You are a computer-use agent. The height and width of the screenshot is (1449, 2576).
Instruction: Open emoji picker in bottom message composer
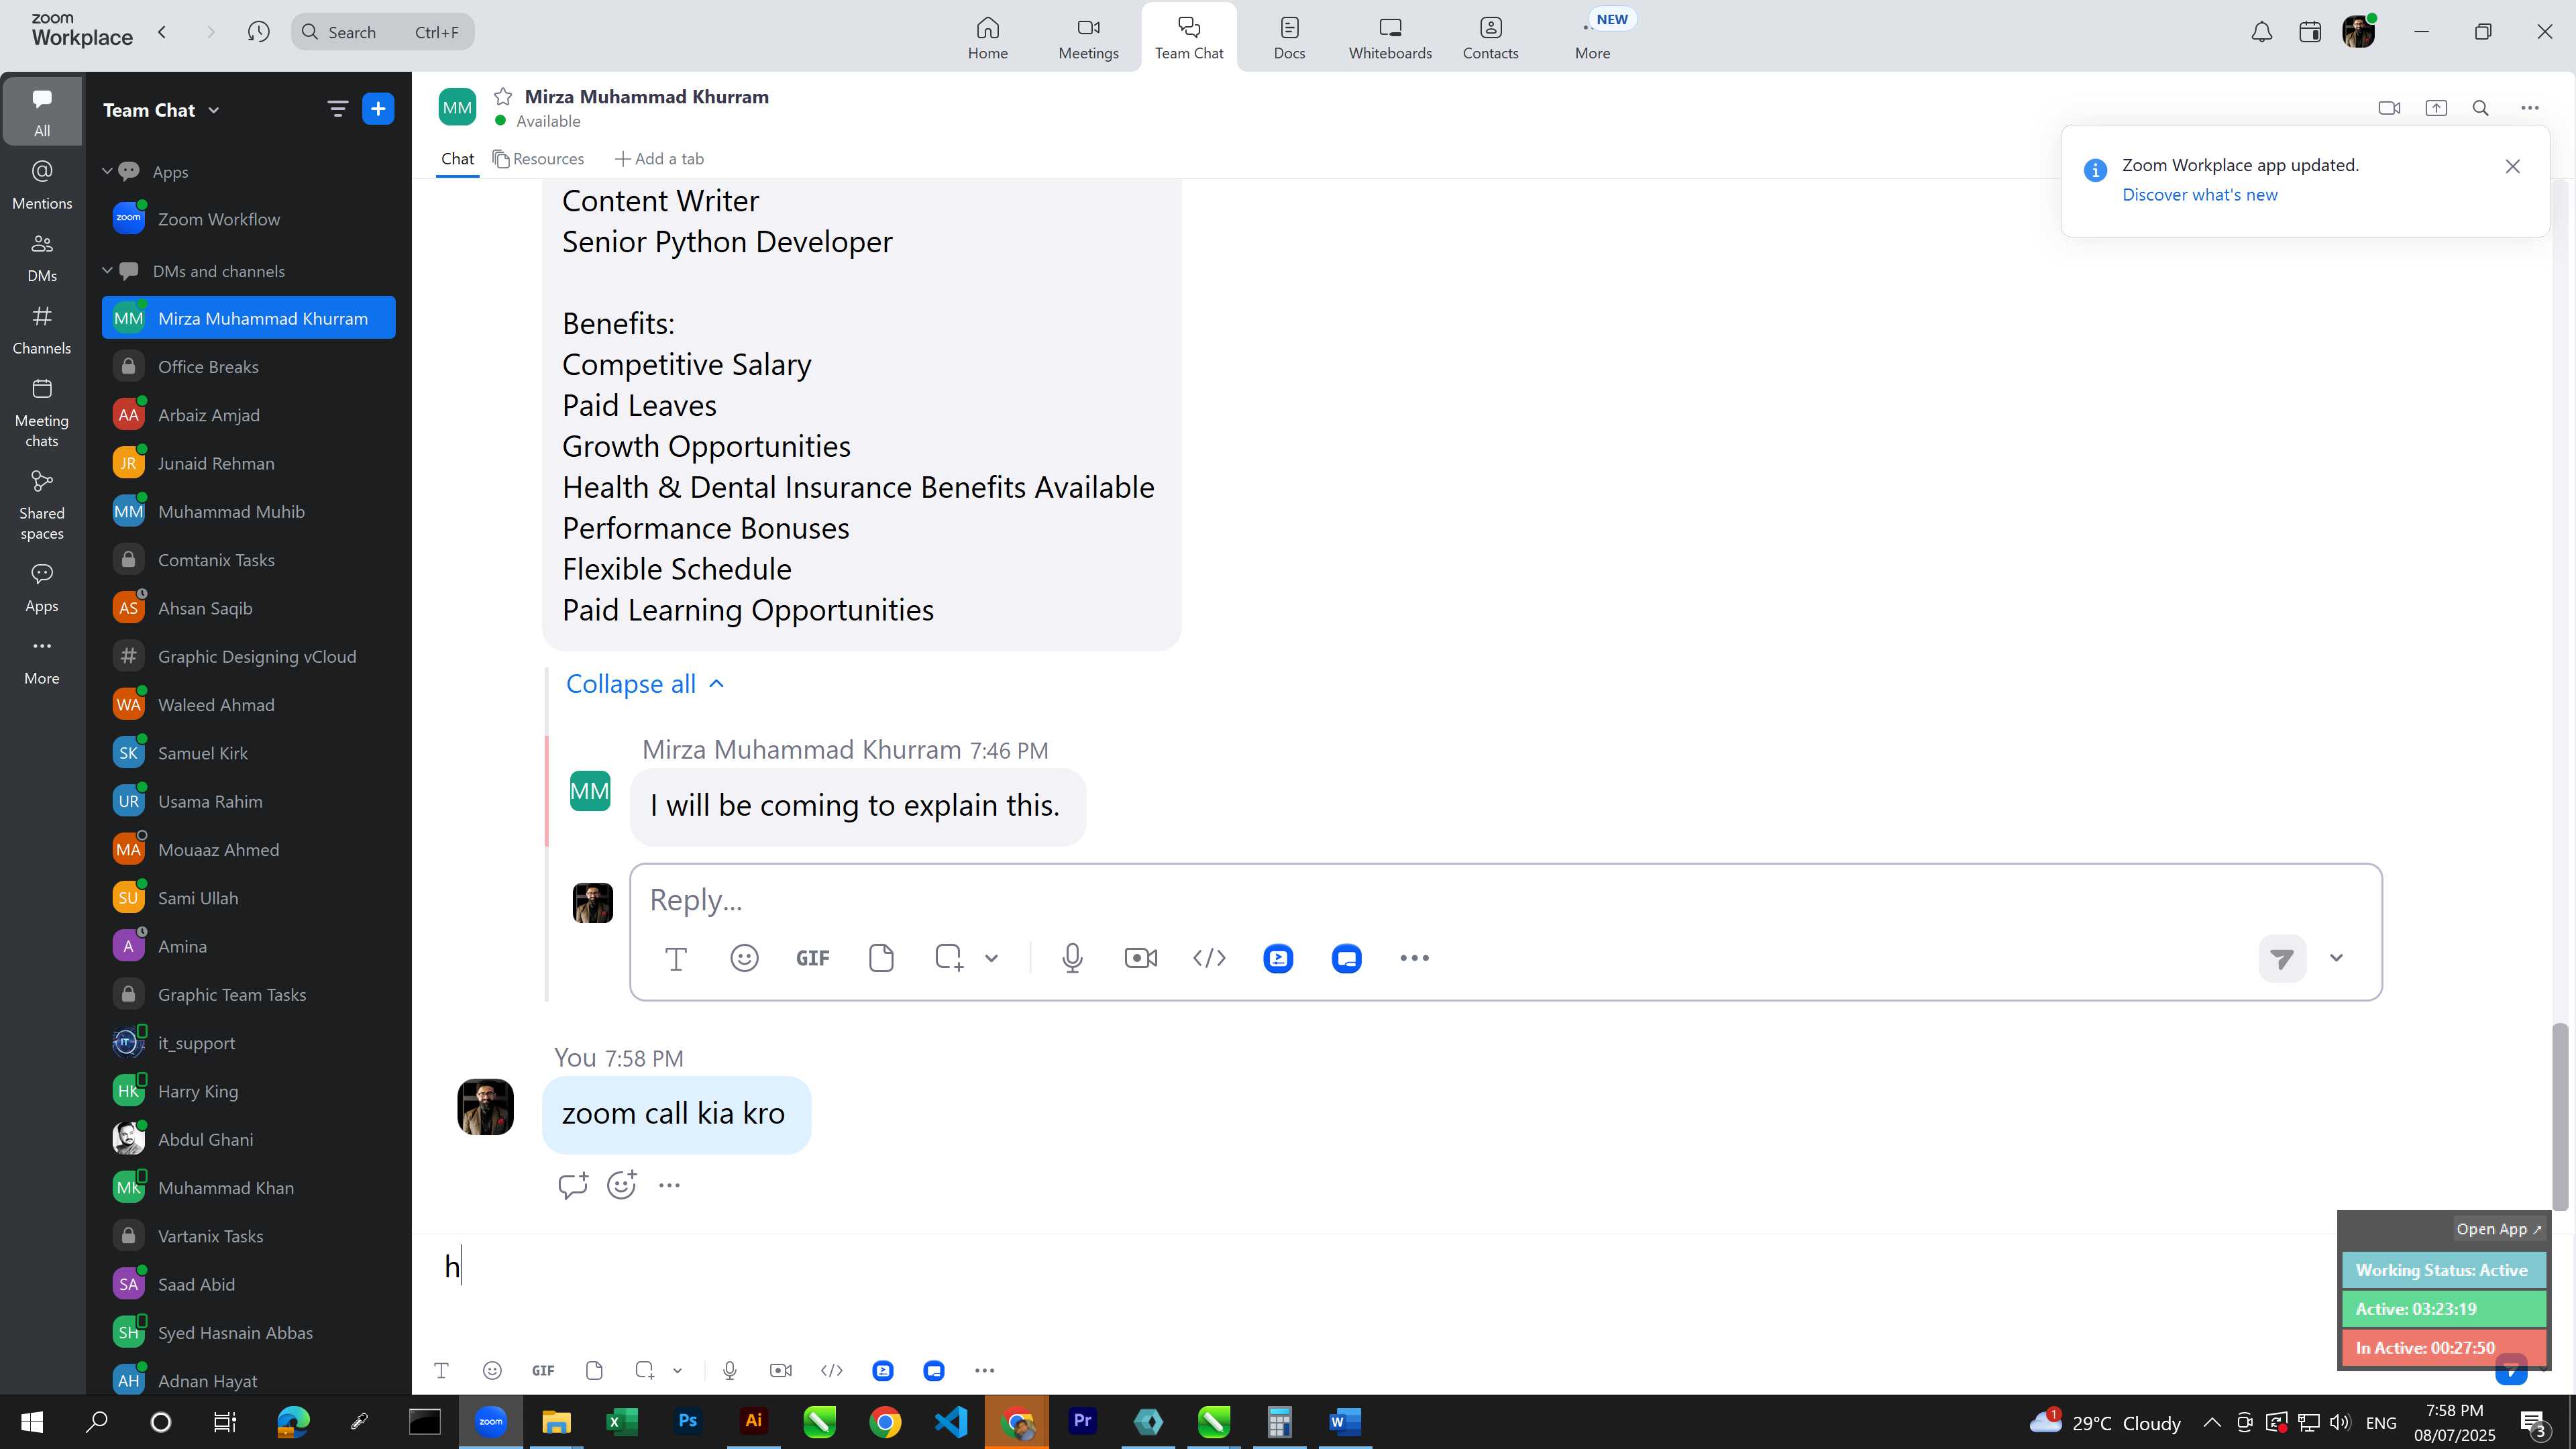(x=491, y=1371)
